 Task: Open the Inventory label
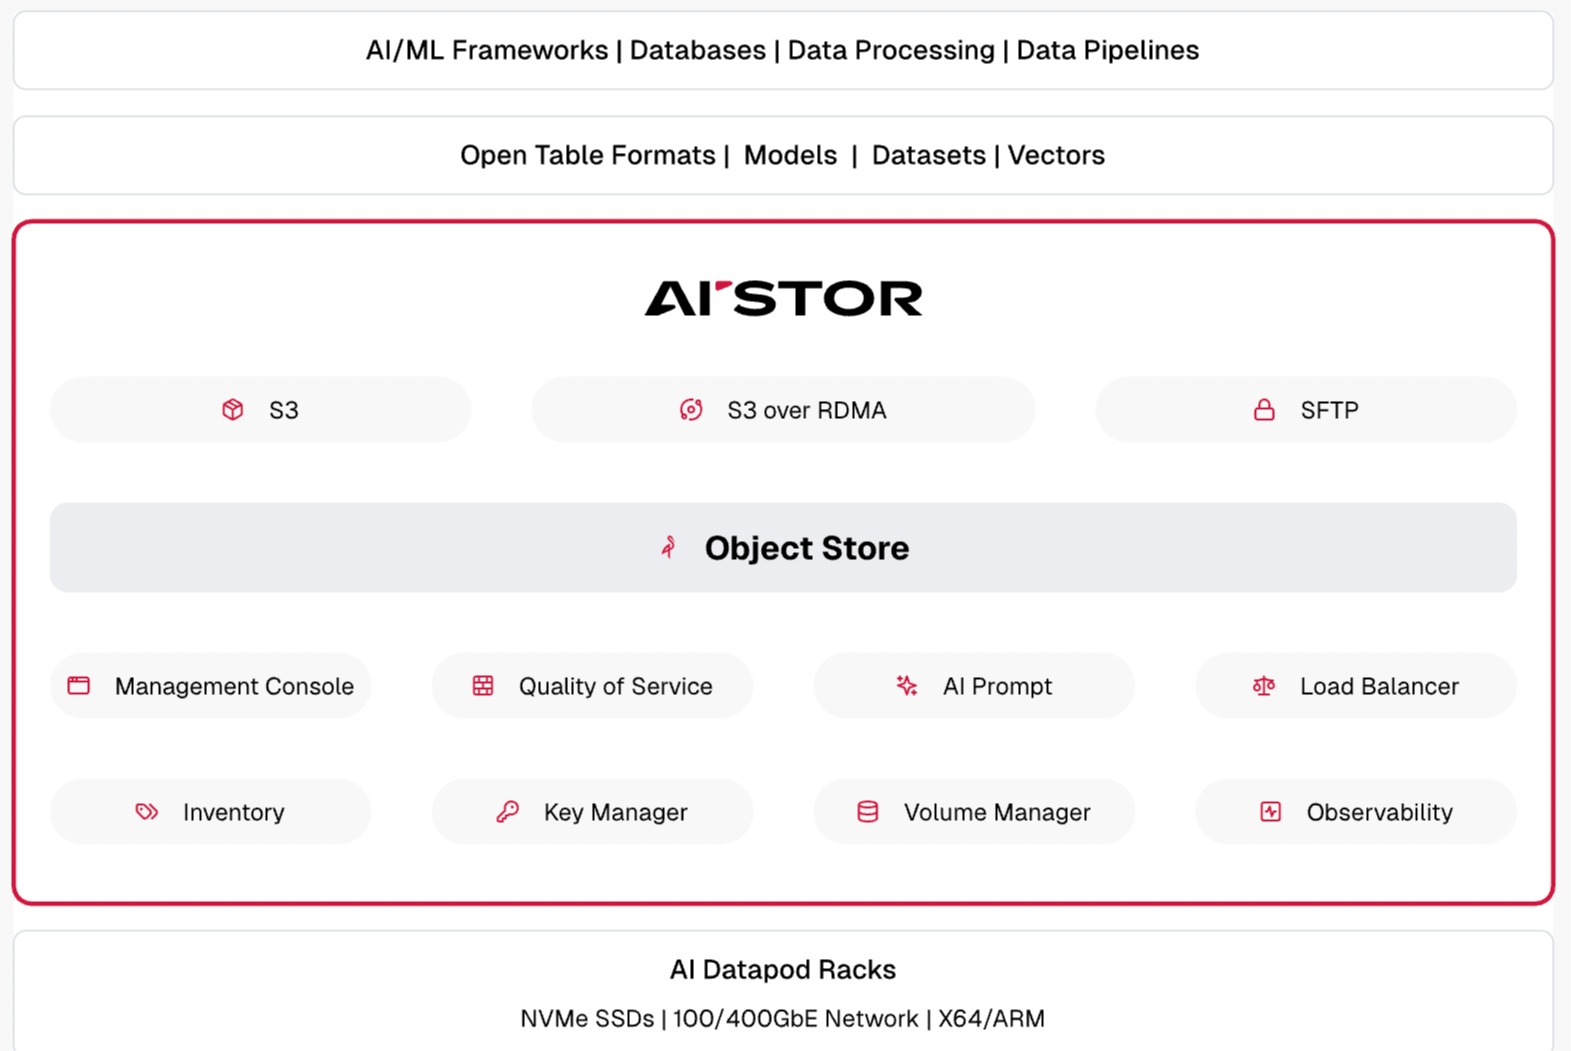234,812
